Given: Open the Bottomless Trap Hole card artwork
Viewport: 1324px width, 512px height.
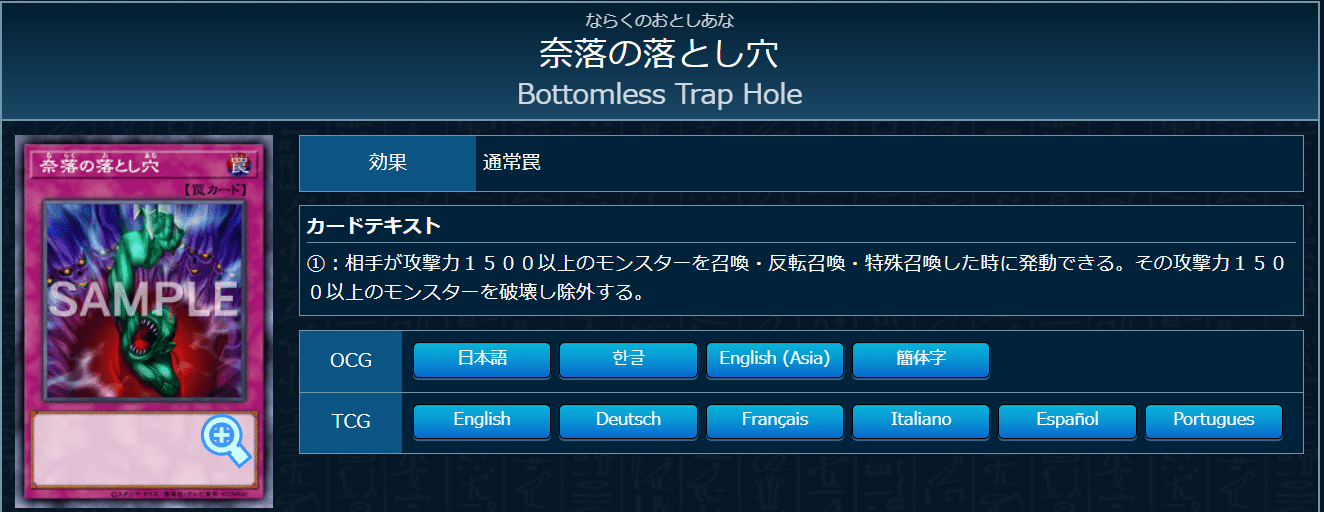Looking at the screenshot, I should pos(144,299).
